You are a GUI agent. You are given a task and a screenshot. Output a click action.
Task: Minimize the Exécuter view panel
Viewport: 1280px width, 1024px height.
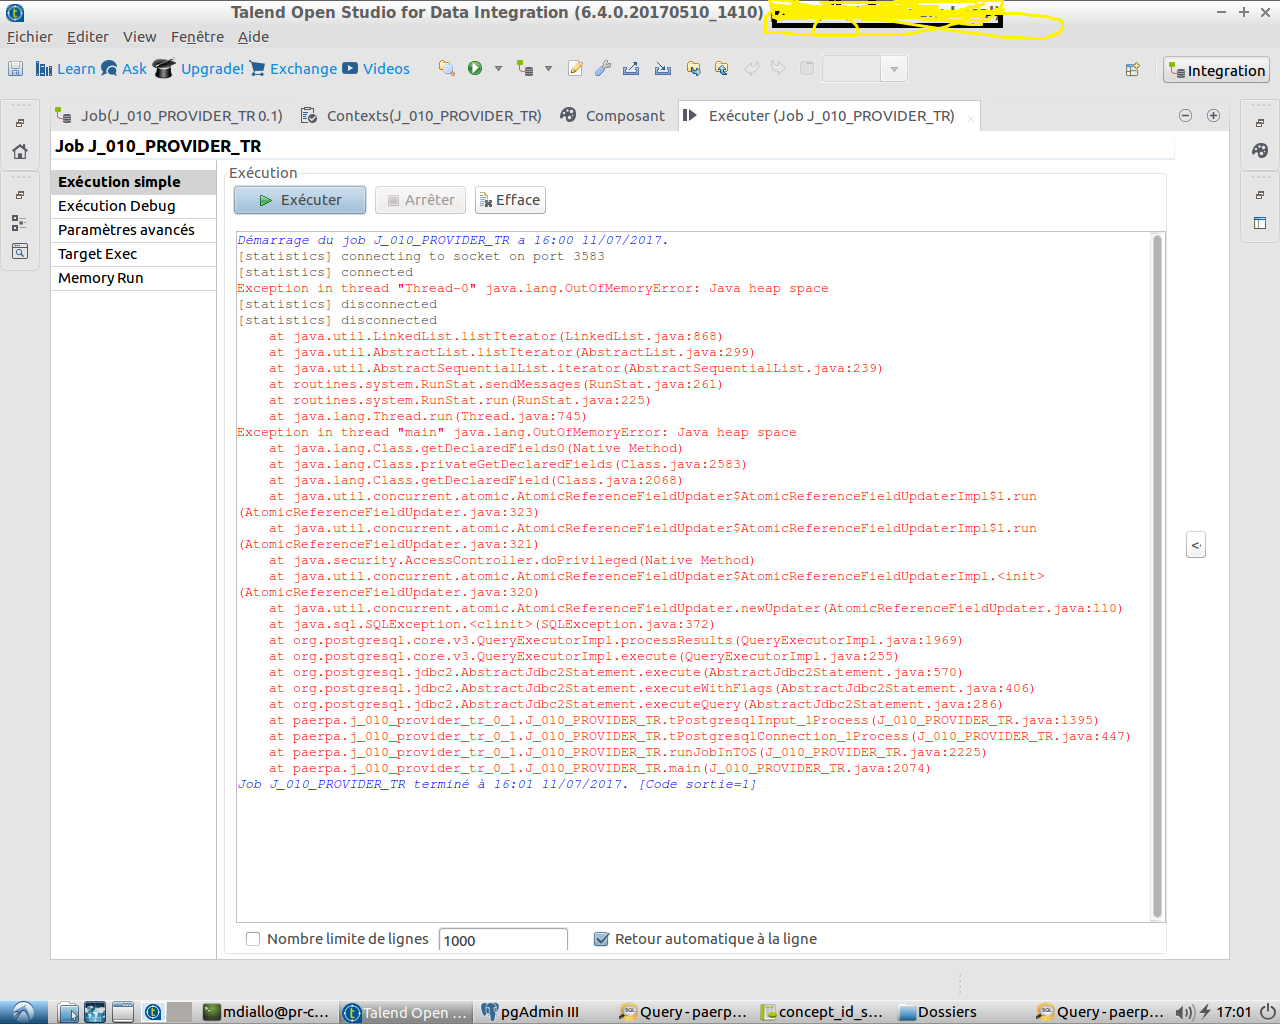[x=1185, y=115]
